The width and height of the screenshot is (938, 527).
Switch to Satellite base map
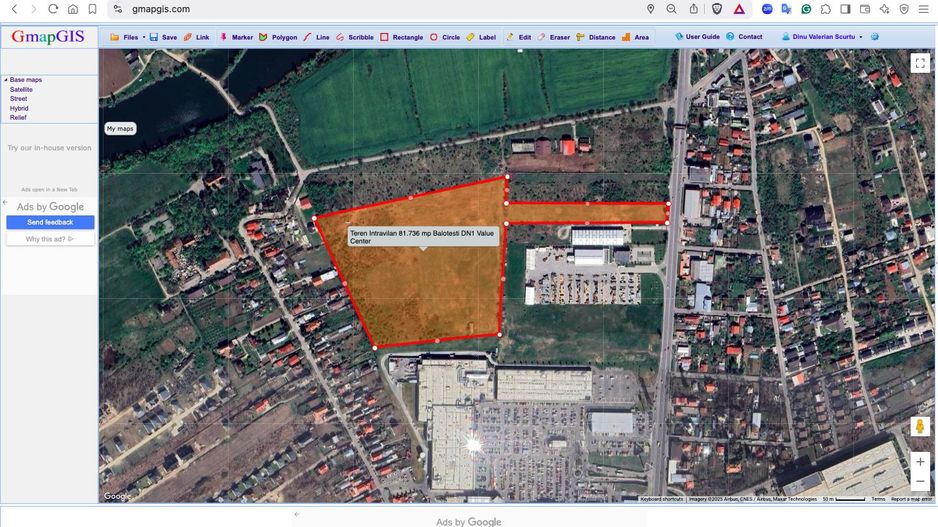tap(21, 89)
